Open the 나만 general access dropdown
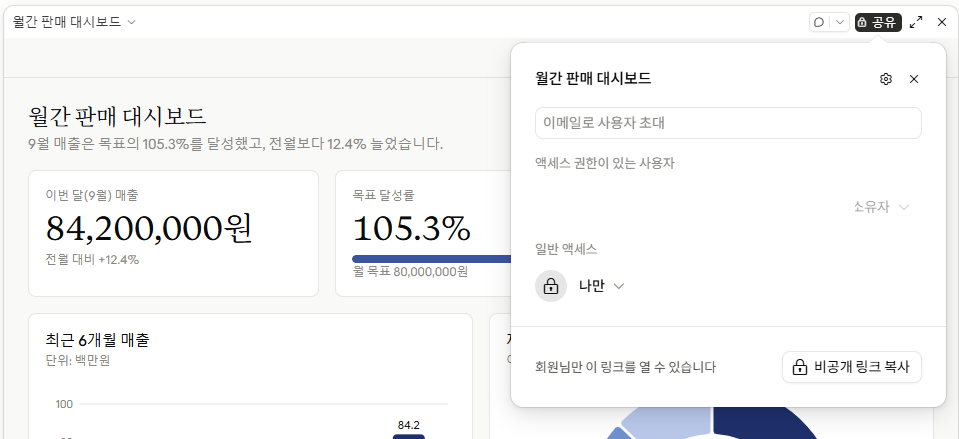Screen dimensions: 959x439 601,286
